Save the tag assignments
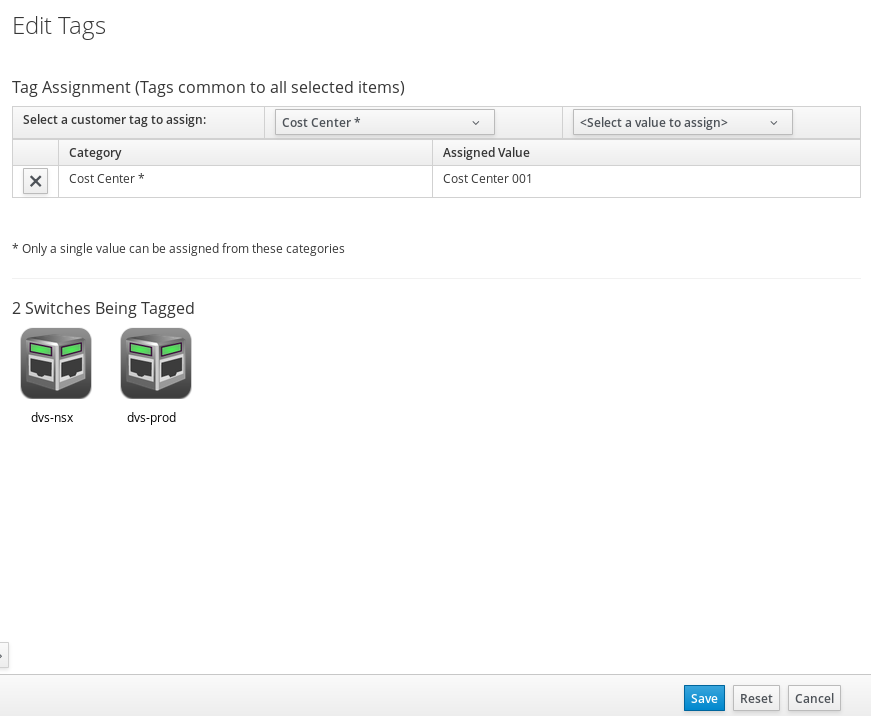The height and width of the screenshot is (716, 871). 704,698
